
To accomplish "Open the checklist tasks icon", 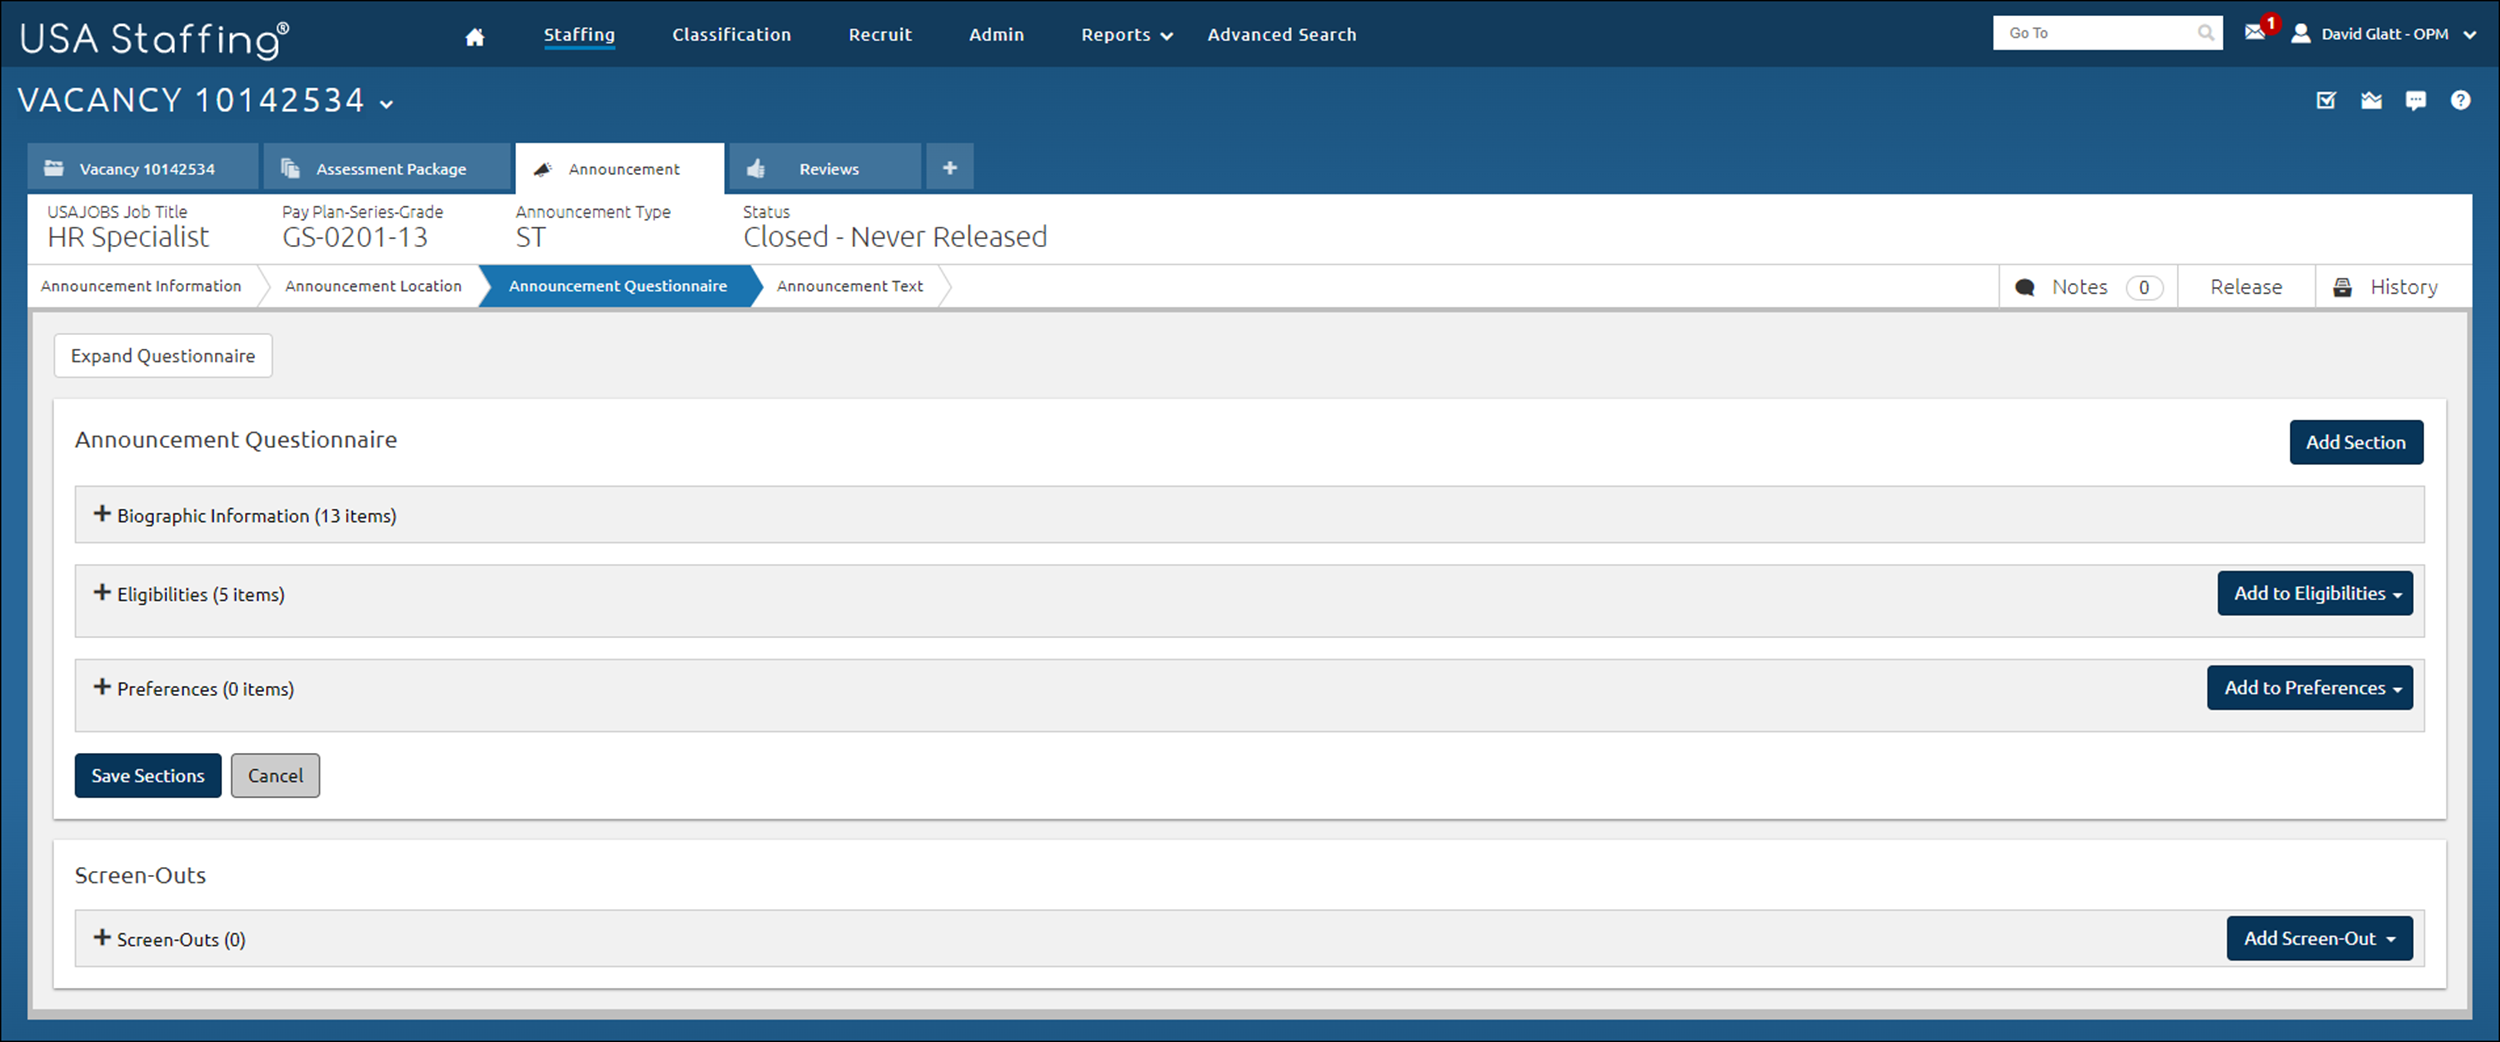I will point(2326,100).
